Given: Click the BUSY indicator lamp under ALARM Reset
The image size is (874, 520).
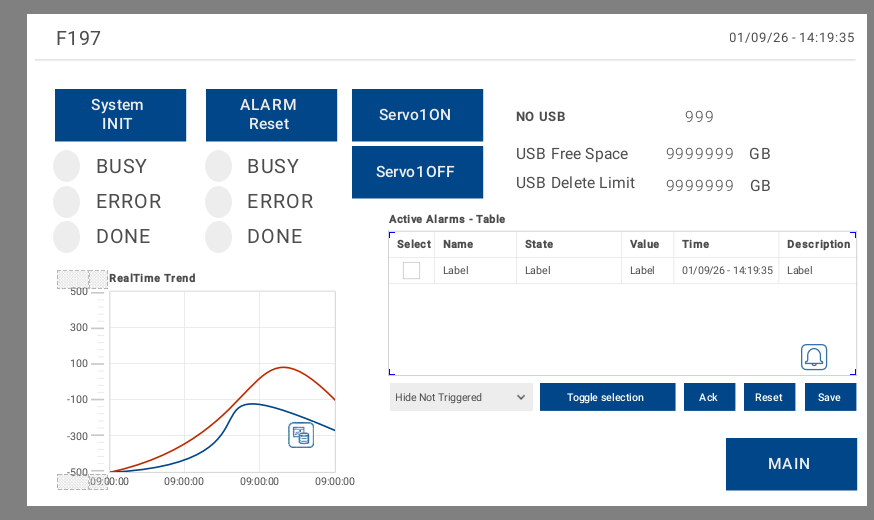Looking at the screenshot, I should [x=219, y=166].
